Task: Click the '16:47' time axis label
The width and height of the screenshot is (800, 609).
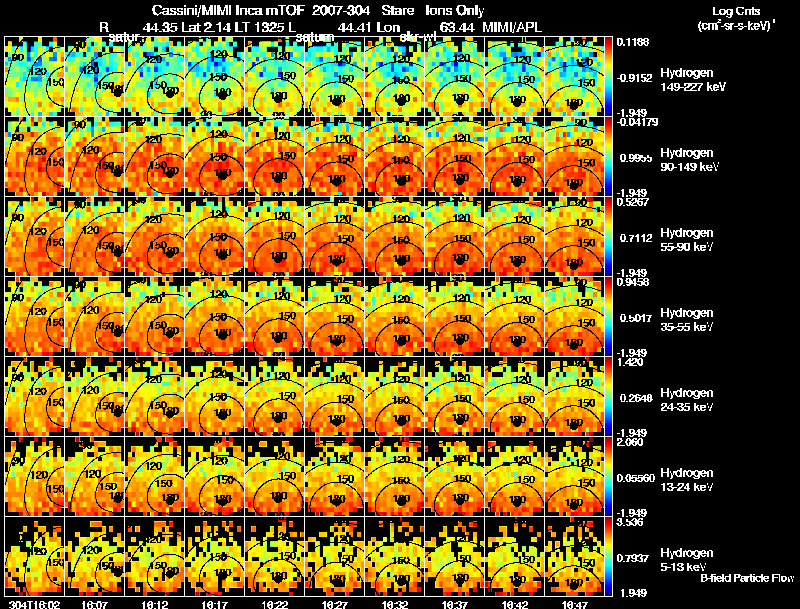Action: [x=576, y=604]
